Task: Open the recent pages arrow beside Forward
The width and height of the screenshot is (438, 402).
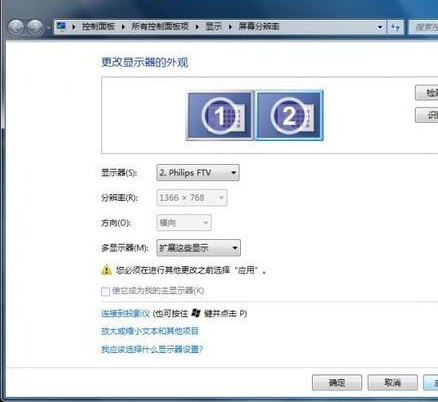Action: 48,28
